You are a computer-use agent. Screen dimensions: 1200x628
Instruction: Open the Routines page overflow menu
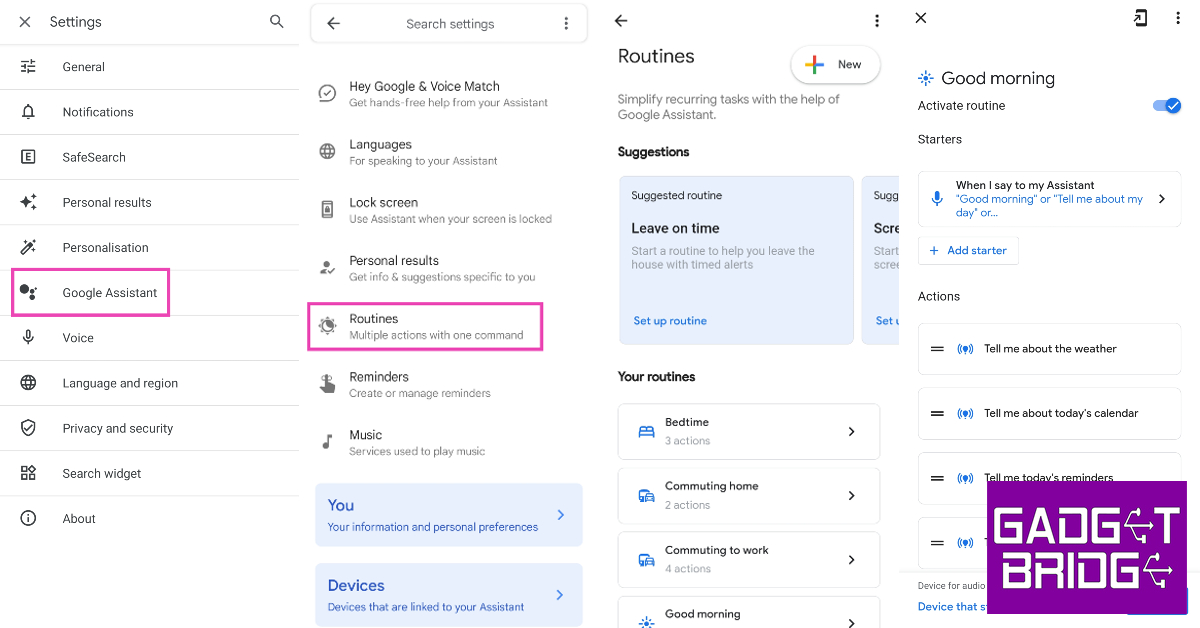(x=877, y=21)
